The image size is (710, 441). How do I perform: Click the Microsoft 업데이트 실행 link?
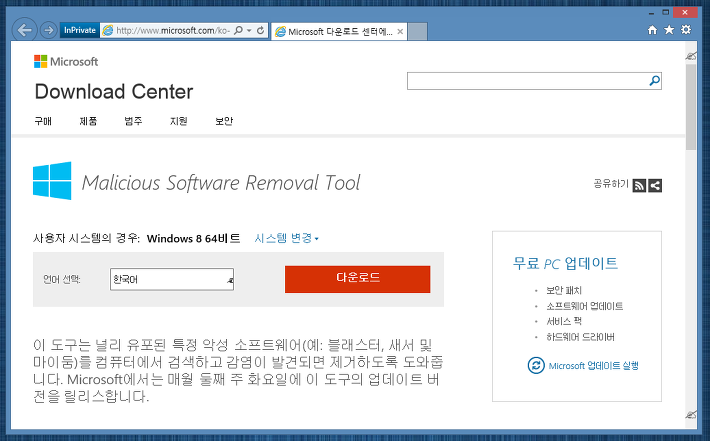[x=594, y=366]
